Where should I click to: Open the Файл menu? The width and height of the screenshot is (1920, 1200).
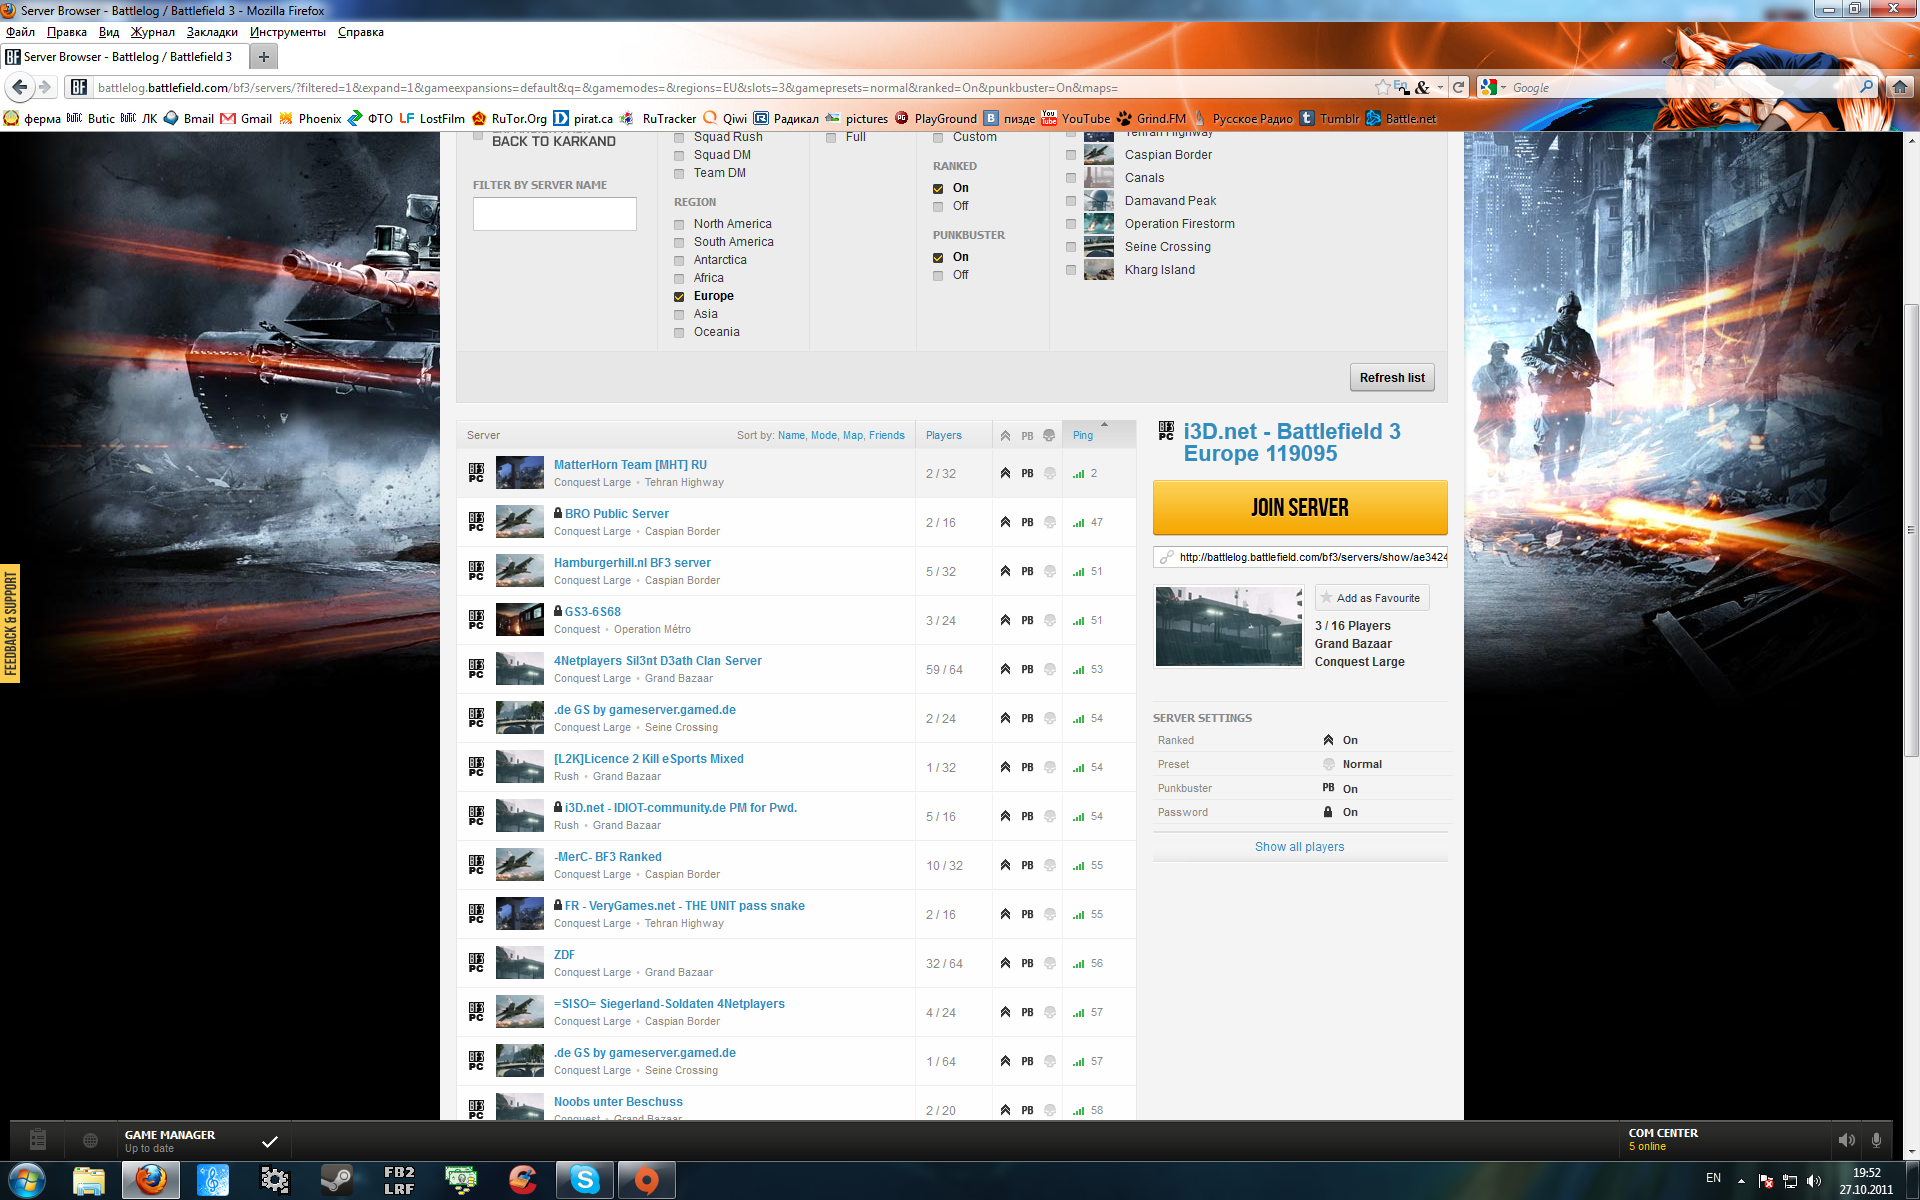[20, 32]
